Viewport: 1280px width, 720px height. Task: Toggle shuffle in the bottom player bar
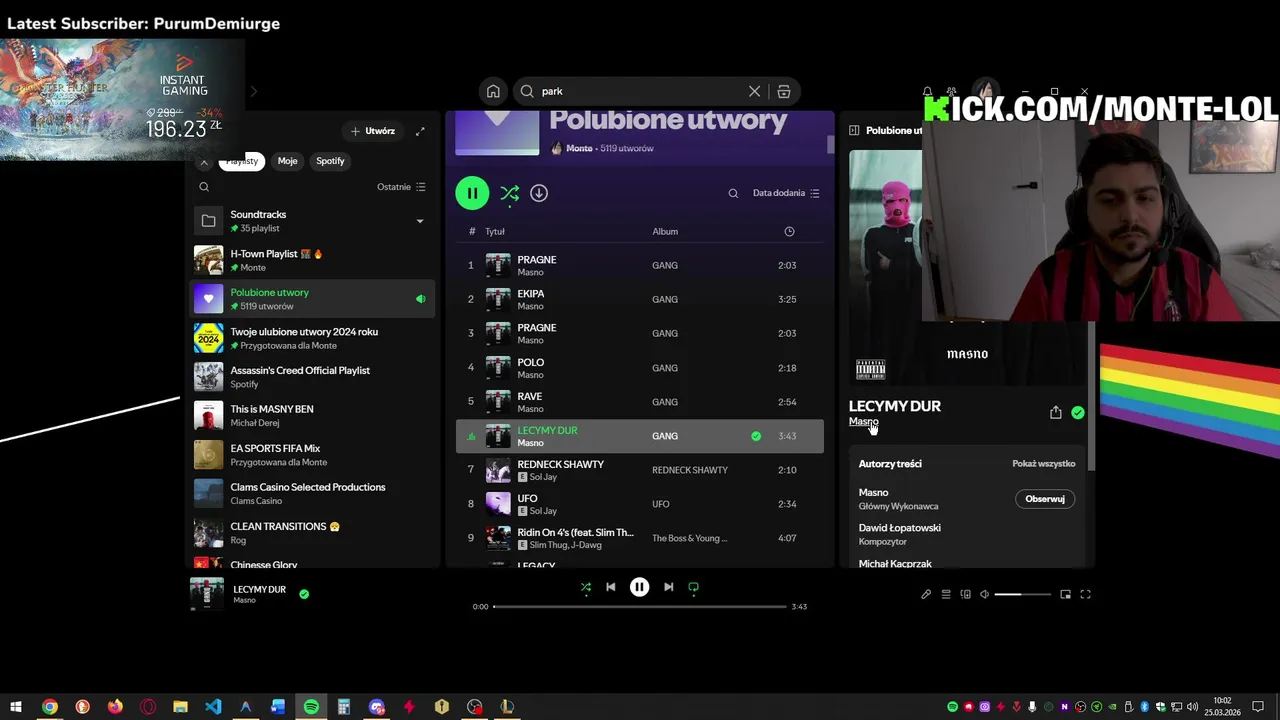pos(586,587)
